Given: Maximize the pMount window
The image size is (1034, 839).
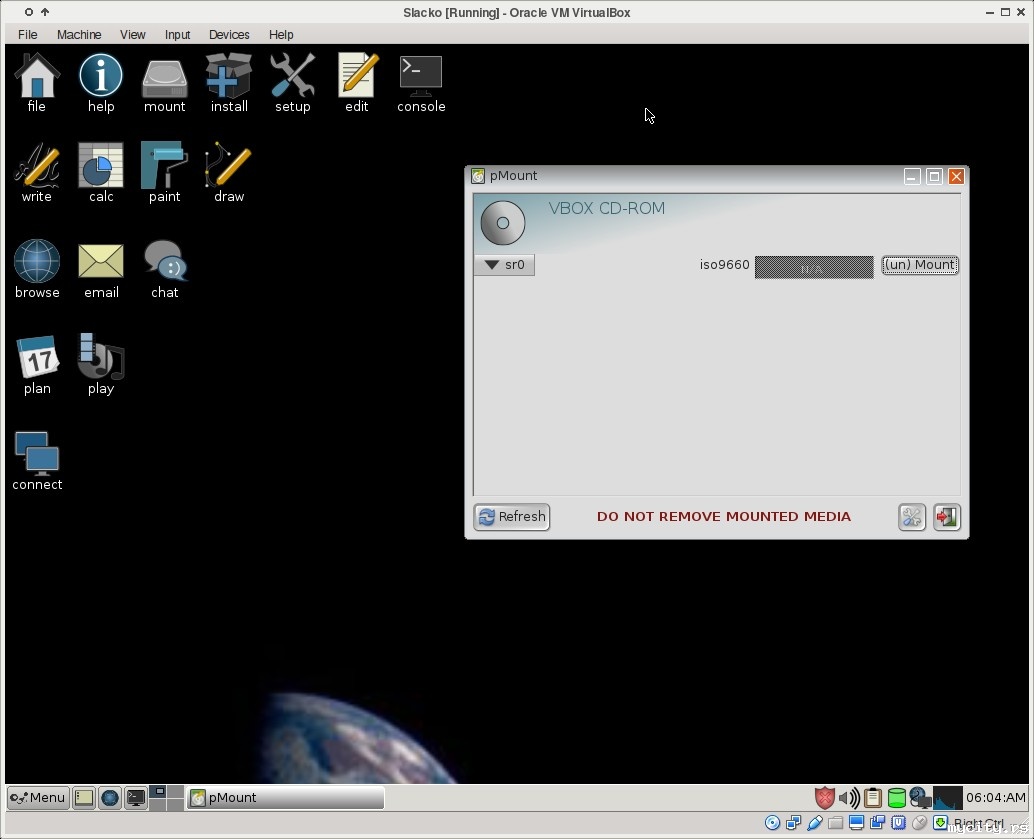Looking at the screenshot, I should point(934,176).
